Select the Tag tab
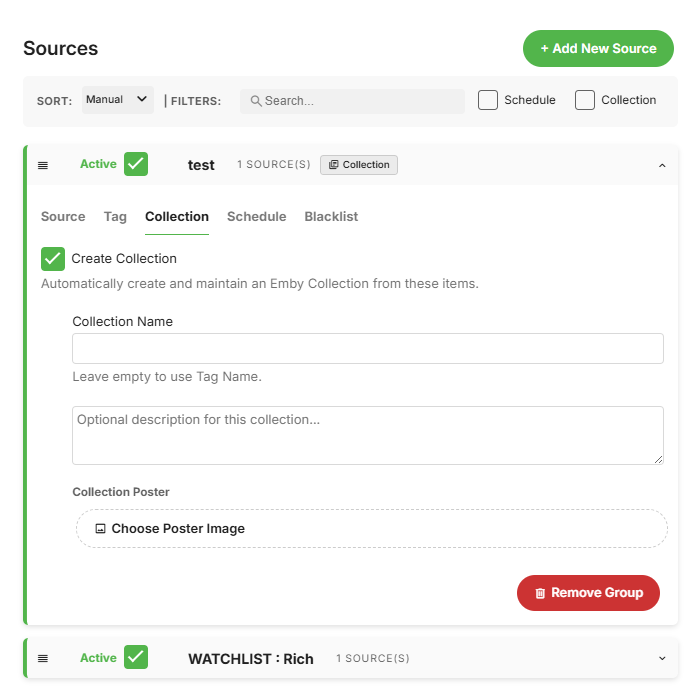The width and height of the screenshot is (697, 693). [115, 217]
